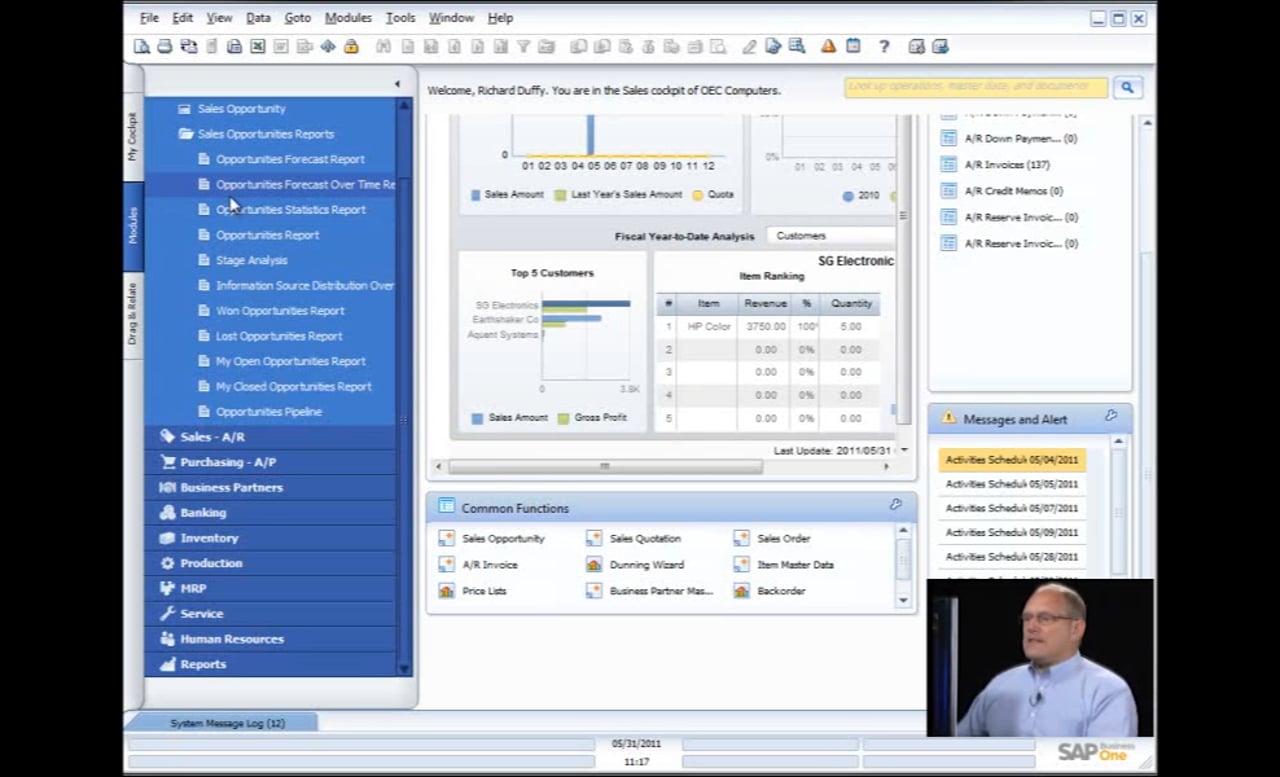This screenshot has height=777, width=1280.
Task: Click the dashboard horizontal scrollbar thumb
Action: point(604,466)
